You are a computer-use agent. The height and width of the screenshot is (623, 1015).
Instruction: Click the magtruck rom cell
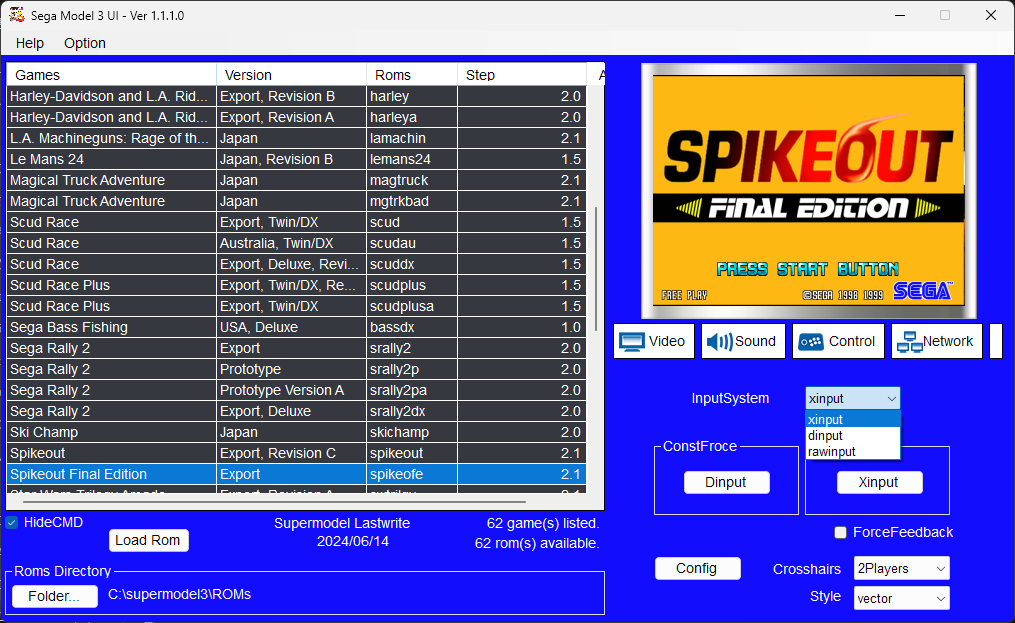tap(412, 180)
